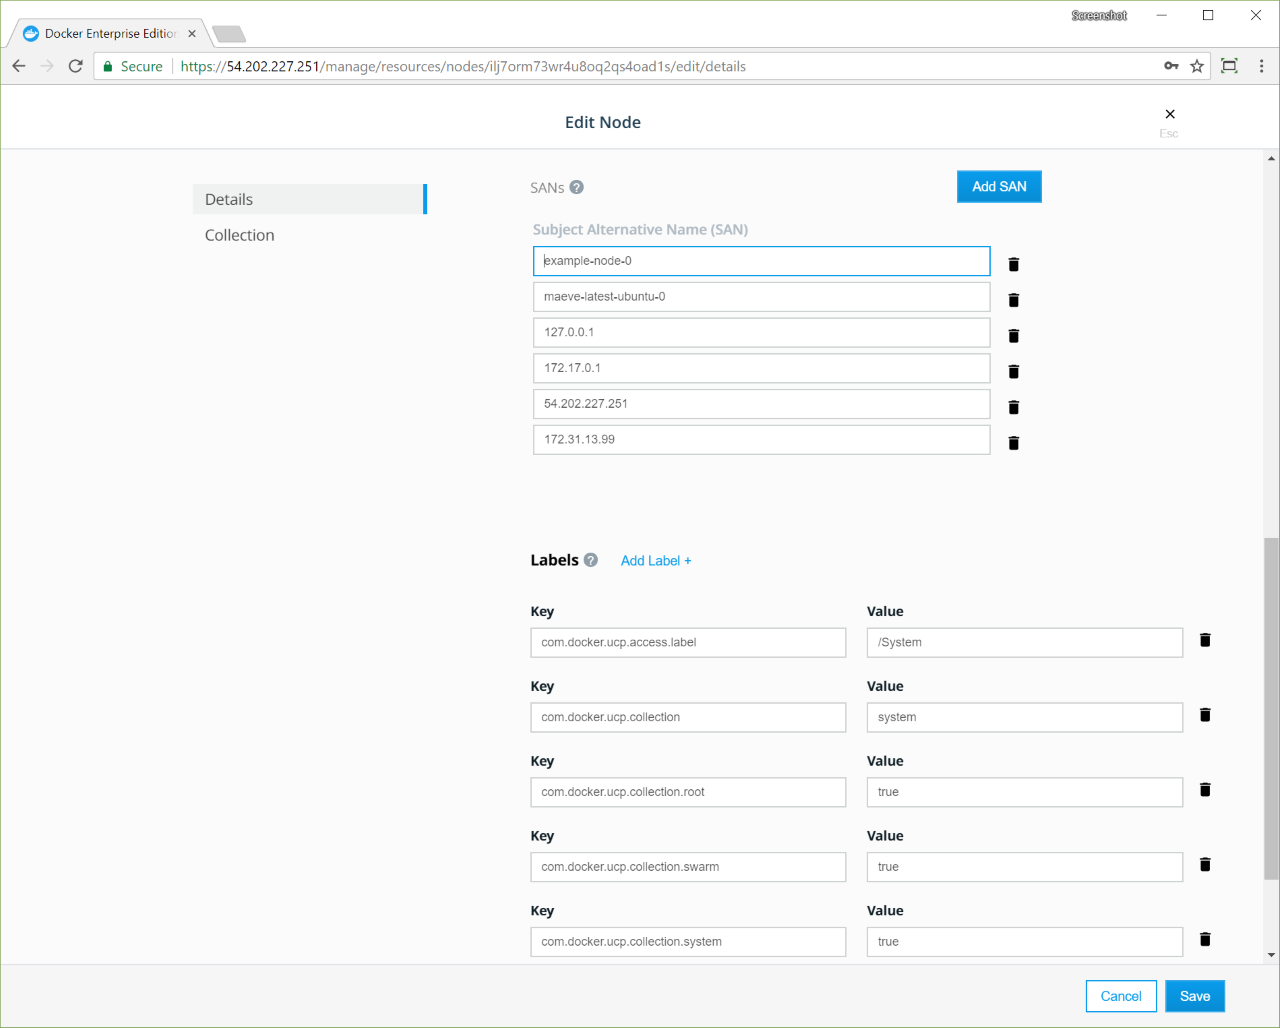This screenshot has width=1280, height=1028.
Task: Click the page's vertical scrollbar thumb
Action: [1271, 708]
